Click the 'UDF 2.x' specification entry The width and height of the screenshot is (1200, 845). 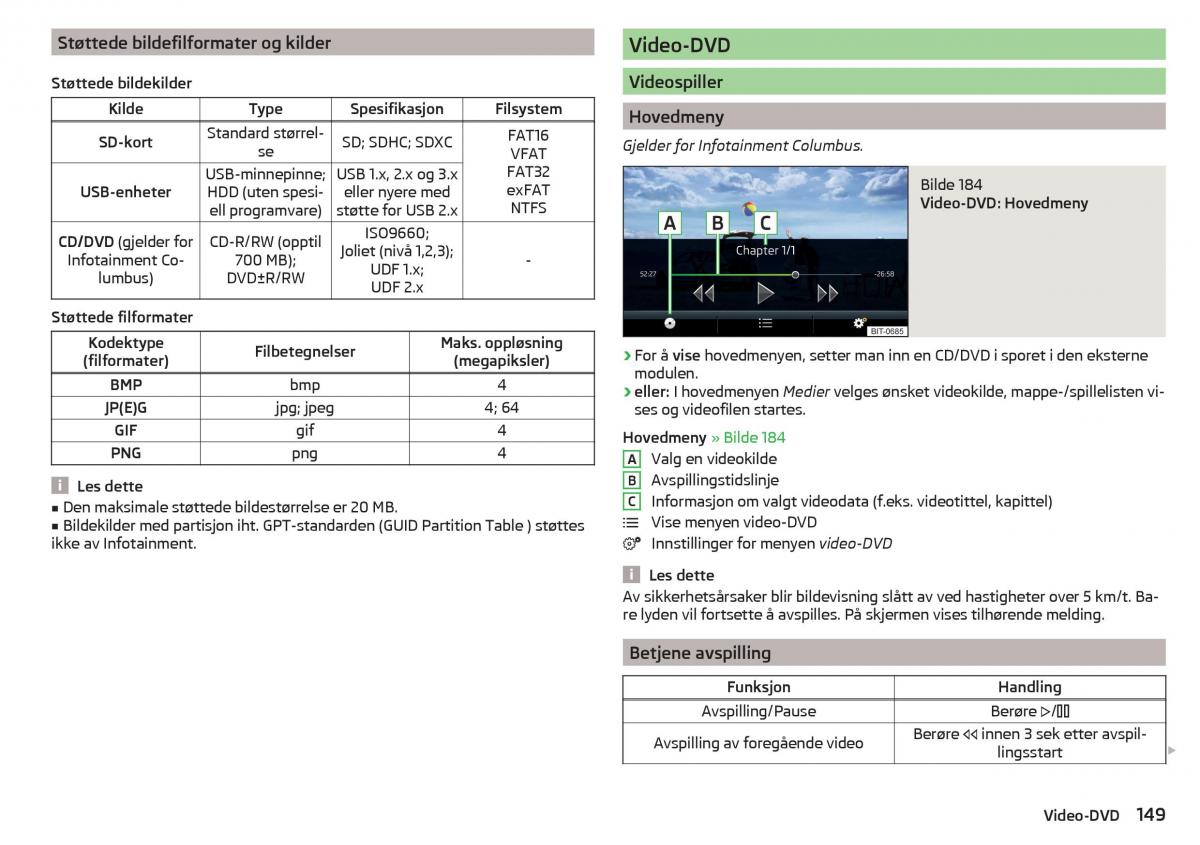397,287
